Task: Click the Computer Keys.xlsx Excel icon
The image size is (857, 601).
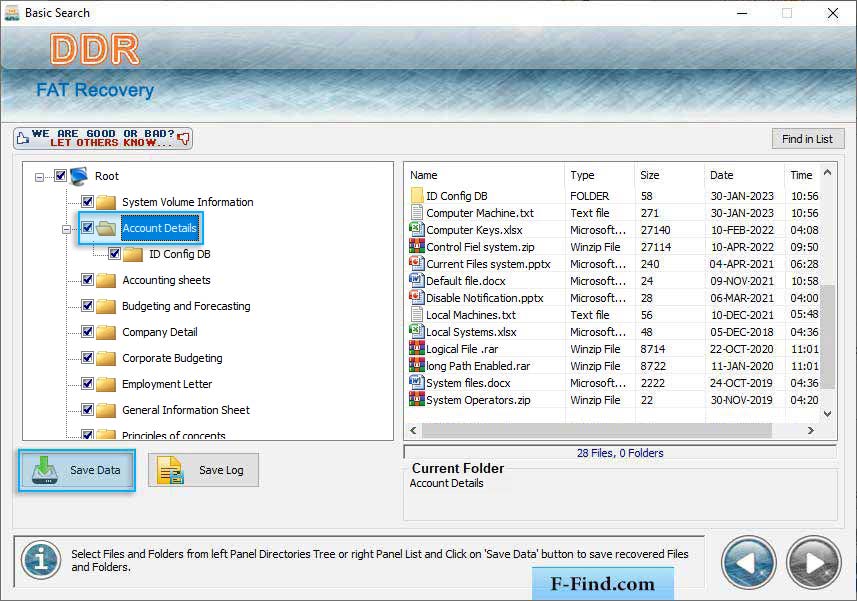Action: tap(416, 229)
